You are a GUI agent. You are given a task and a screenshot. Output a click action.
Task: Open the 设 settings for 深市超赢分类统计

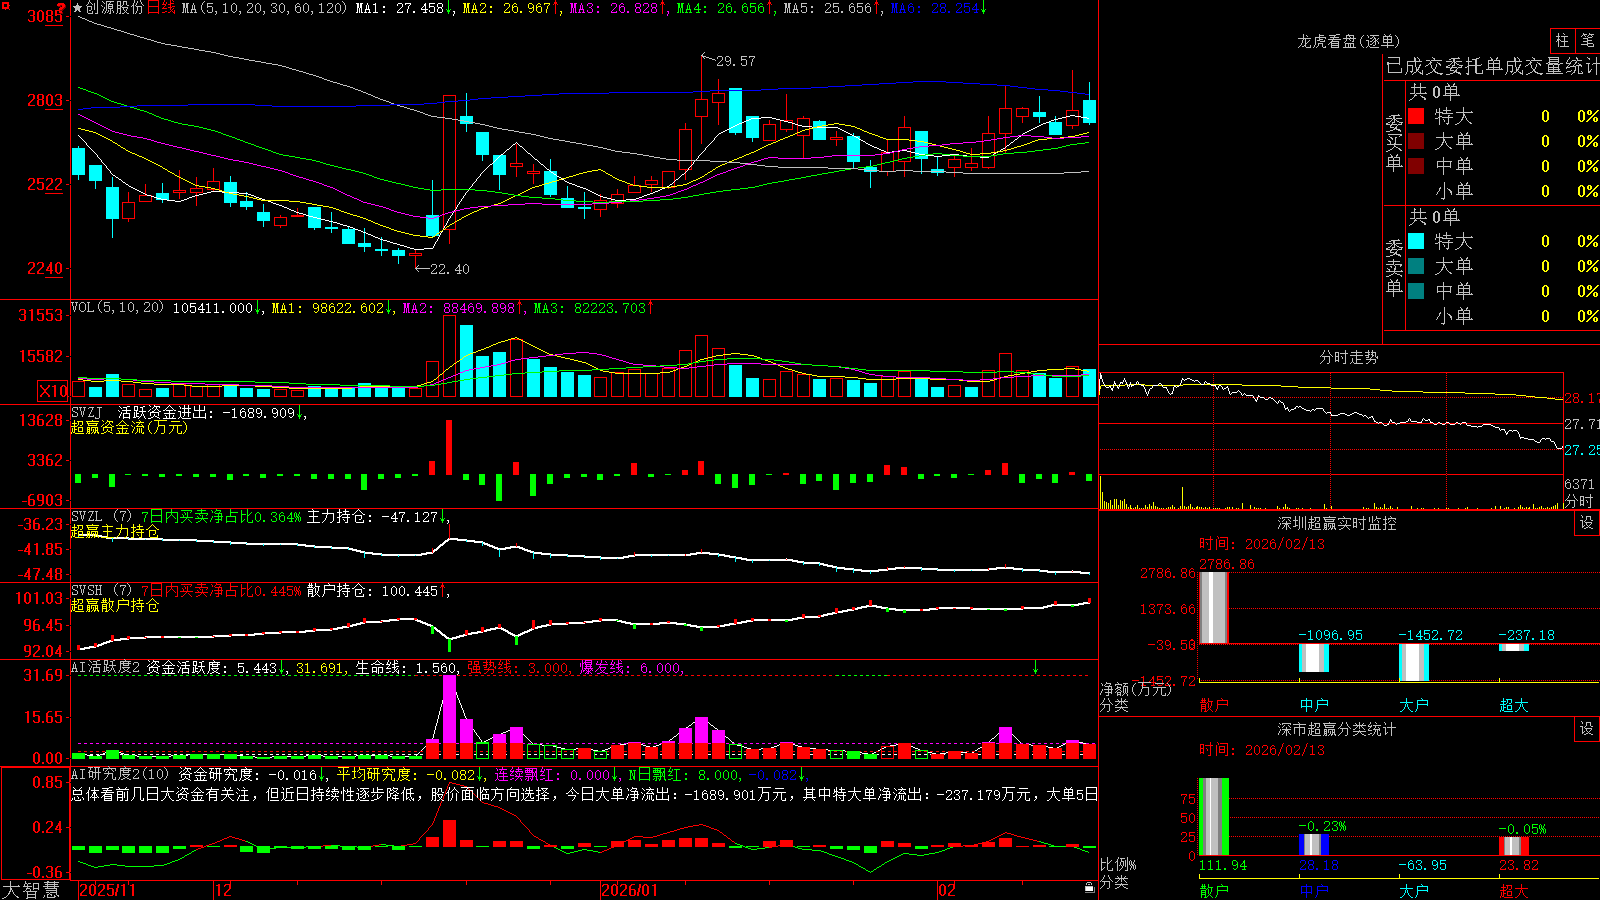coord(1586,729)
